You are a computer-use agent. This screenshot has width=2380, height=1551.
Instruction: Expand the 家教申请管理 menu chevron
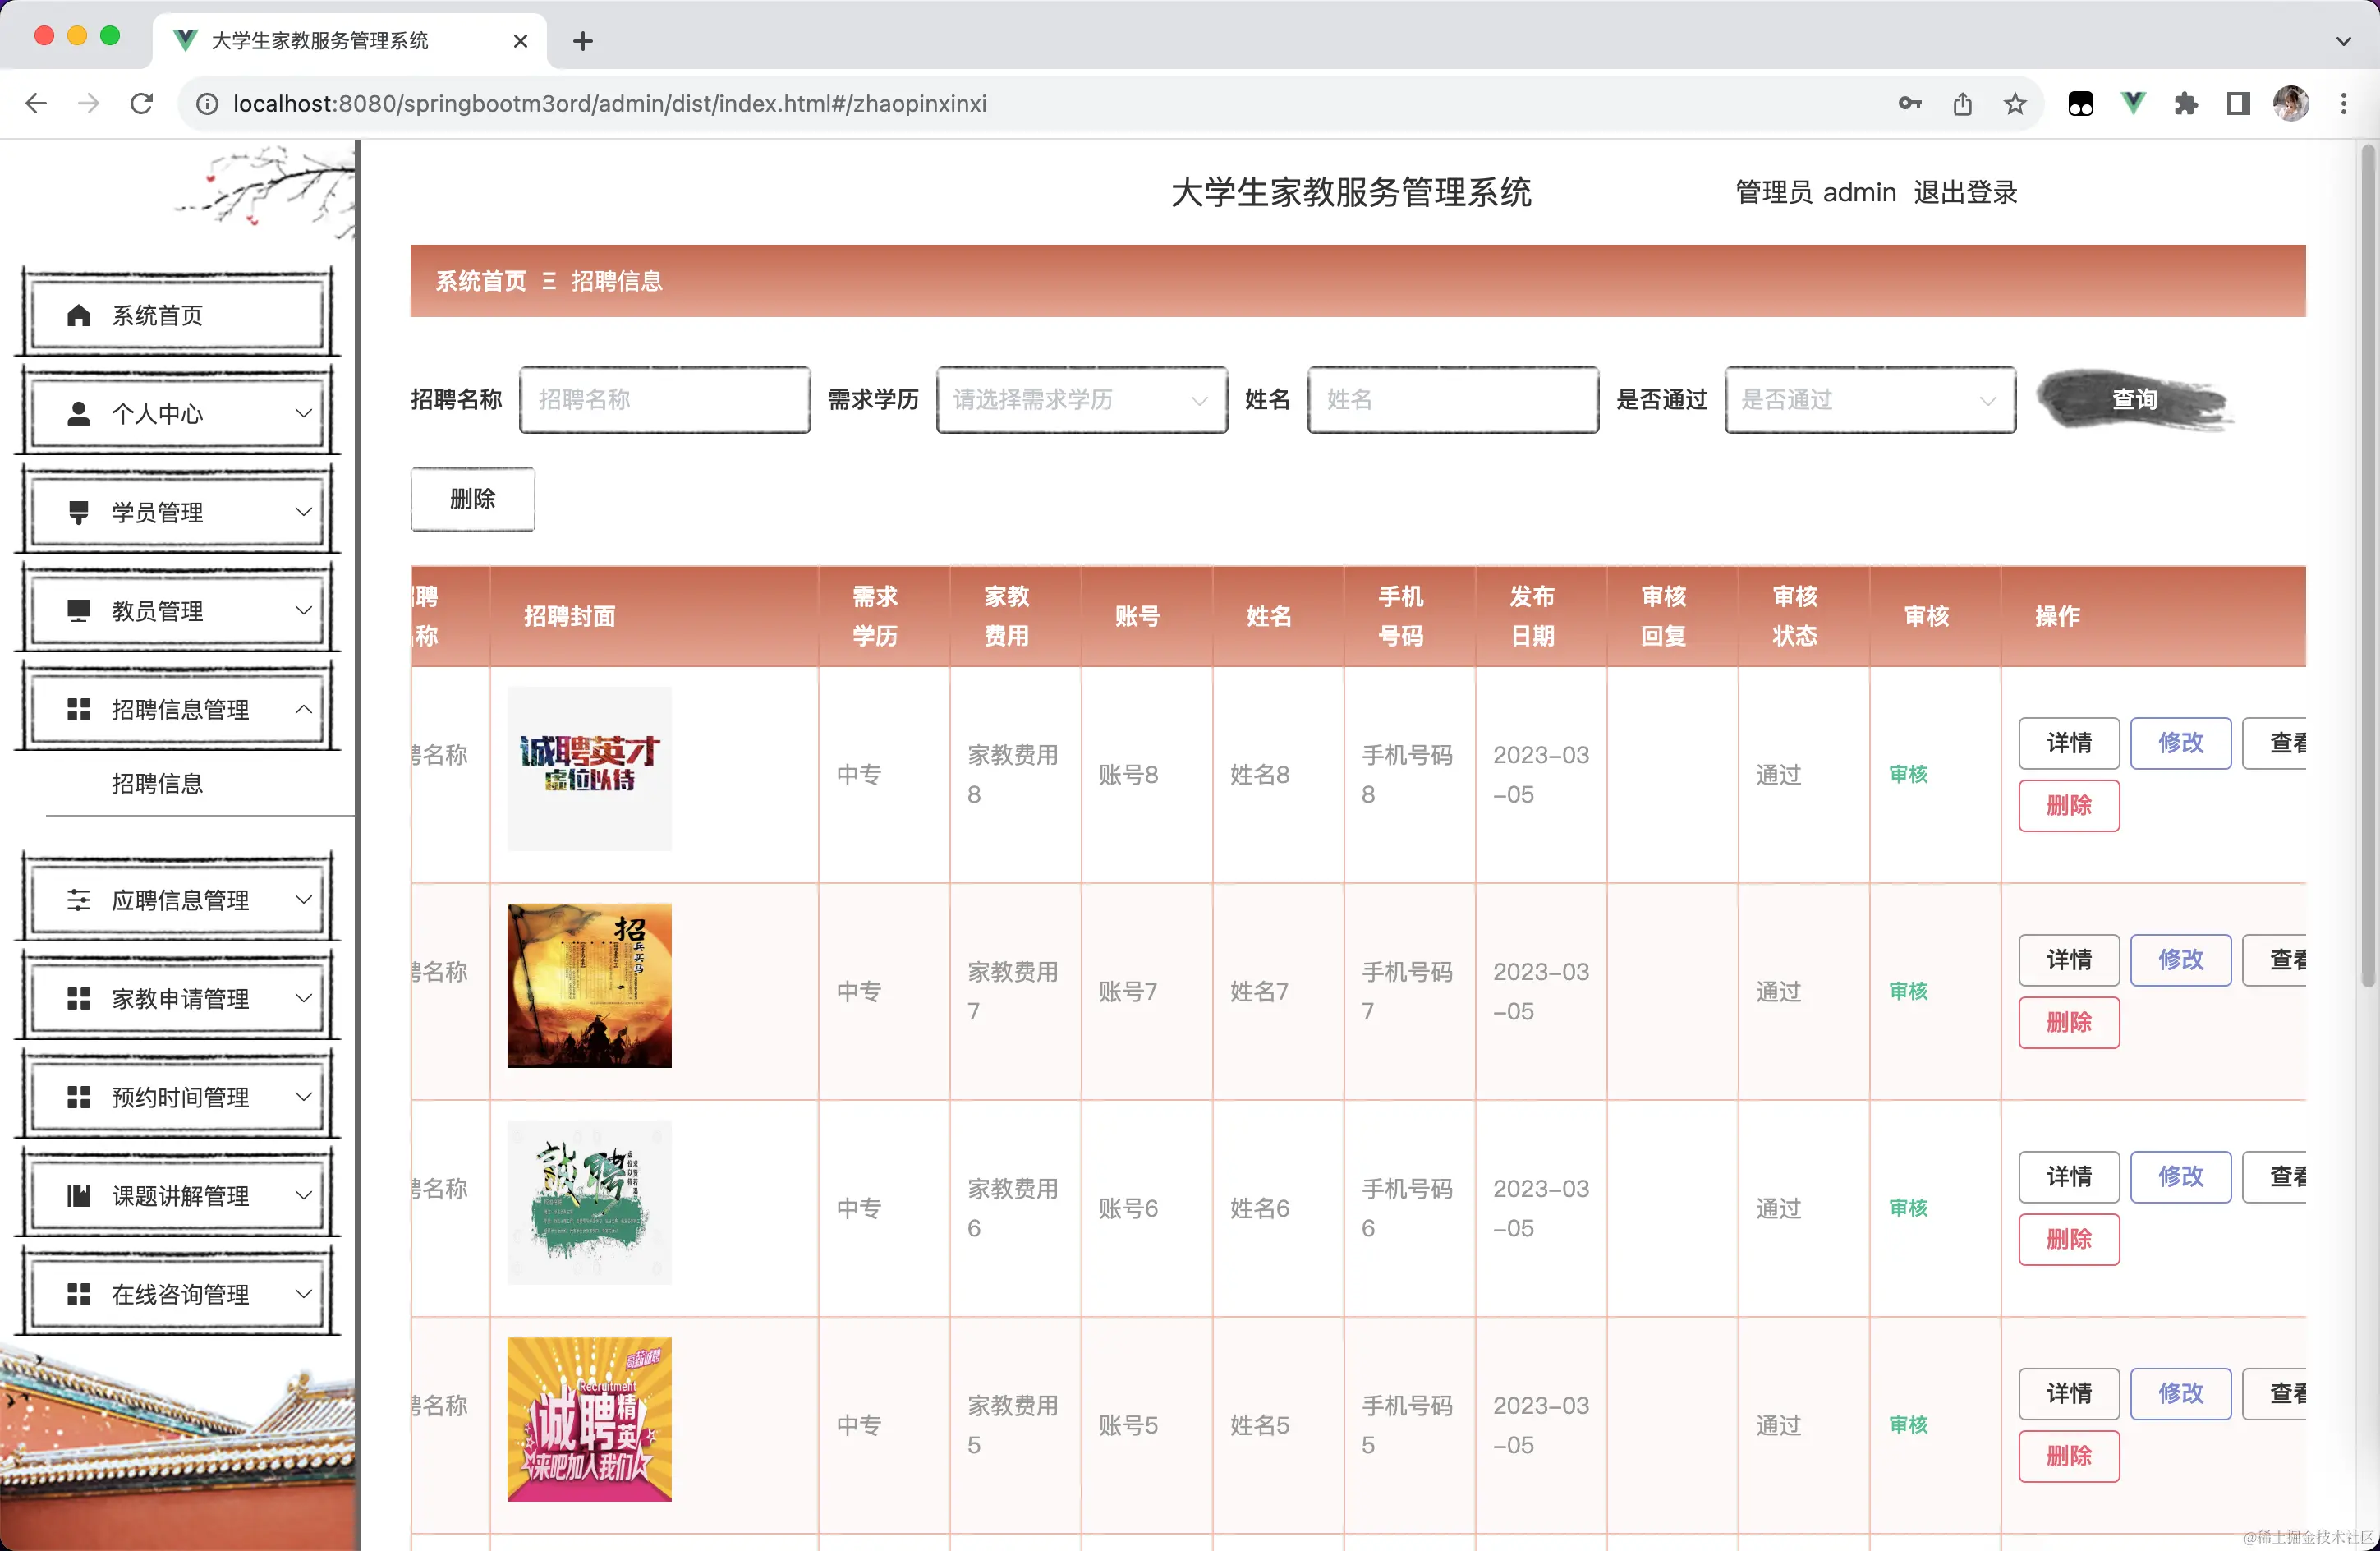click(x=303, y=998)
